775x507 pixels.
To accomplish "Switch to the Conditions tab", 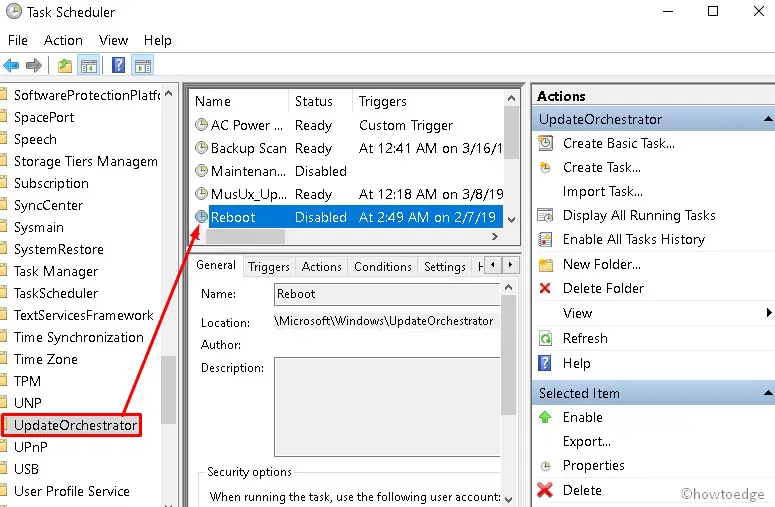I will click(x=383, y=267).
